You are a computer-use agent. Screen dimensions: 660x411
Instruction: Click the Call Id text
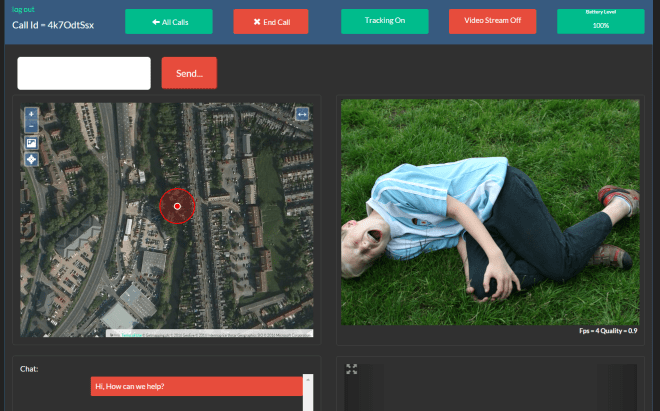[x=54, y=24]
